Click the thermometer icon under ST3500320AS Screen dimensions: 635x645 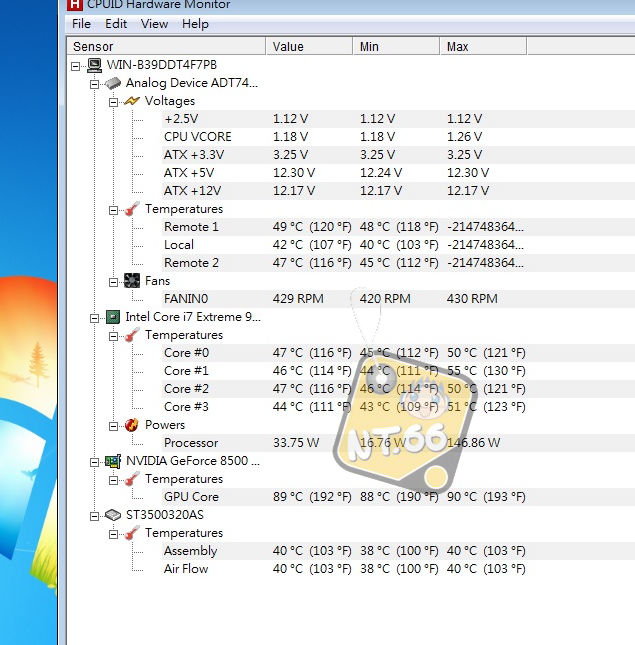132,533
